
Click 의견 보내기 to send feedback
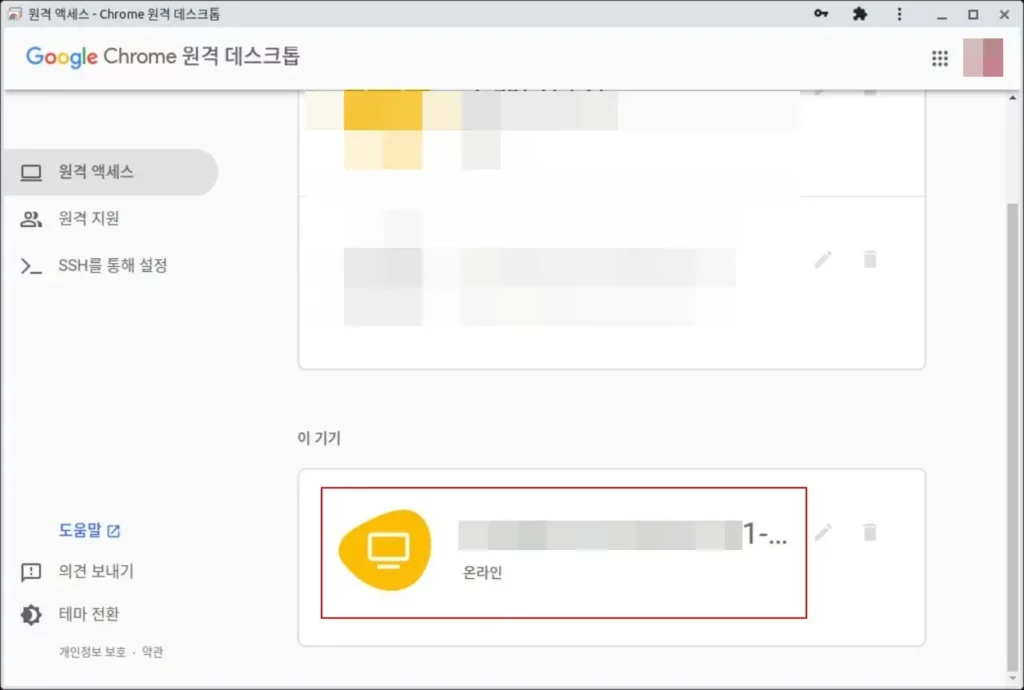(x=96, y=571)
